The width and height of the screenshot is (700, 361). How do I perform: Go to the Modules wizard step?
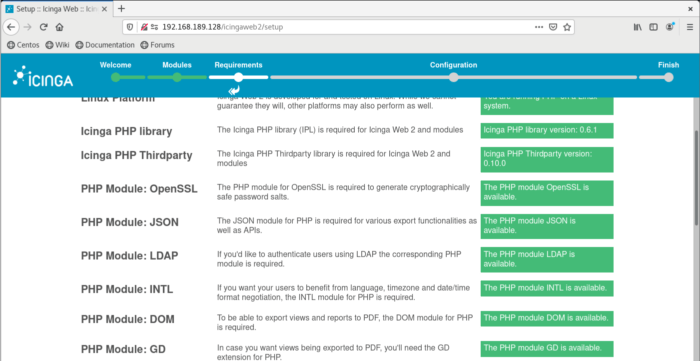(x=177, y=65)
